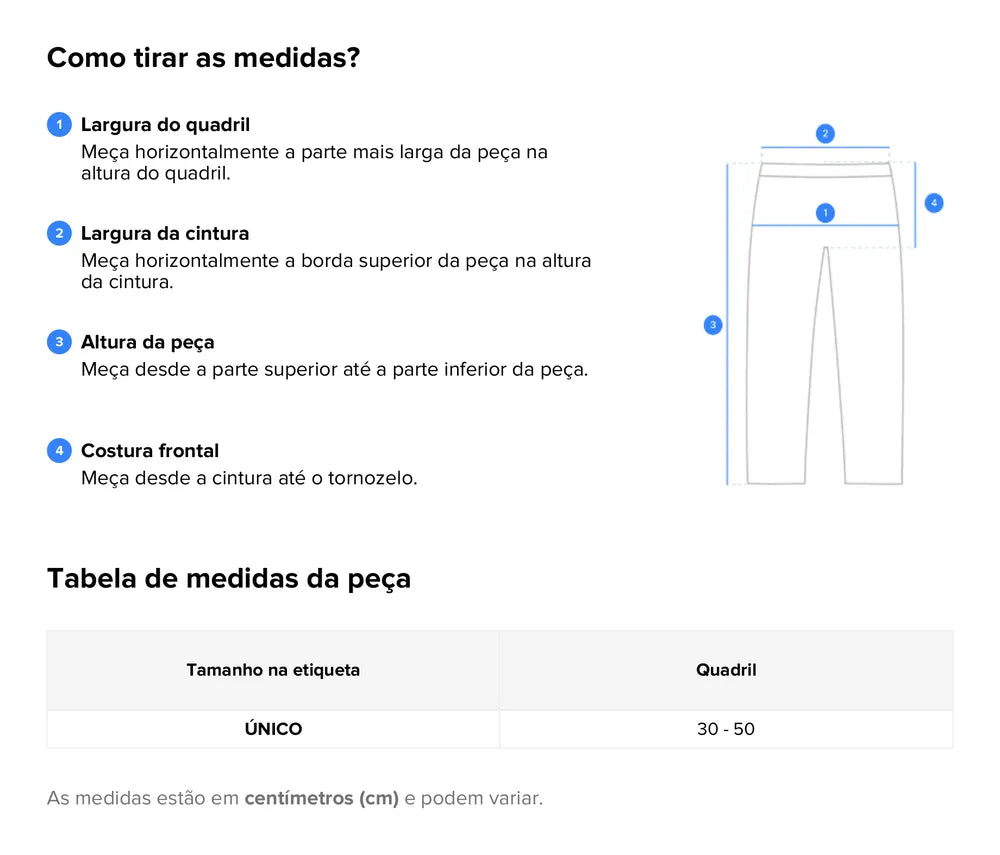Click the blue 2 badge beside Largura da cintura
This screenshot has width=1000, height=855.
pos(59,233)
